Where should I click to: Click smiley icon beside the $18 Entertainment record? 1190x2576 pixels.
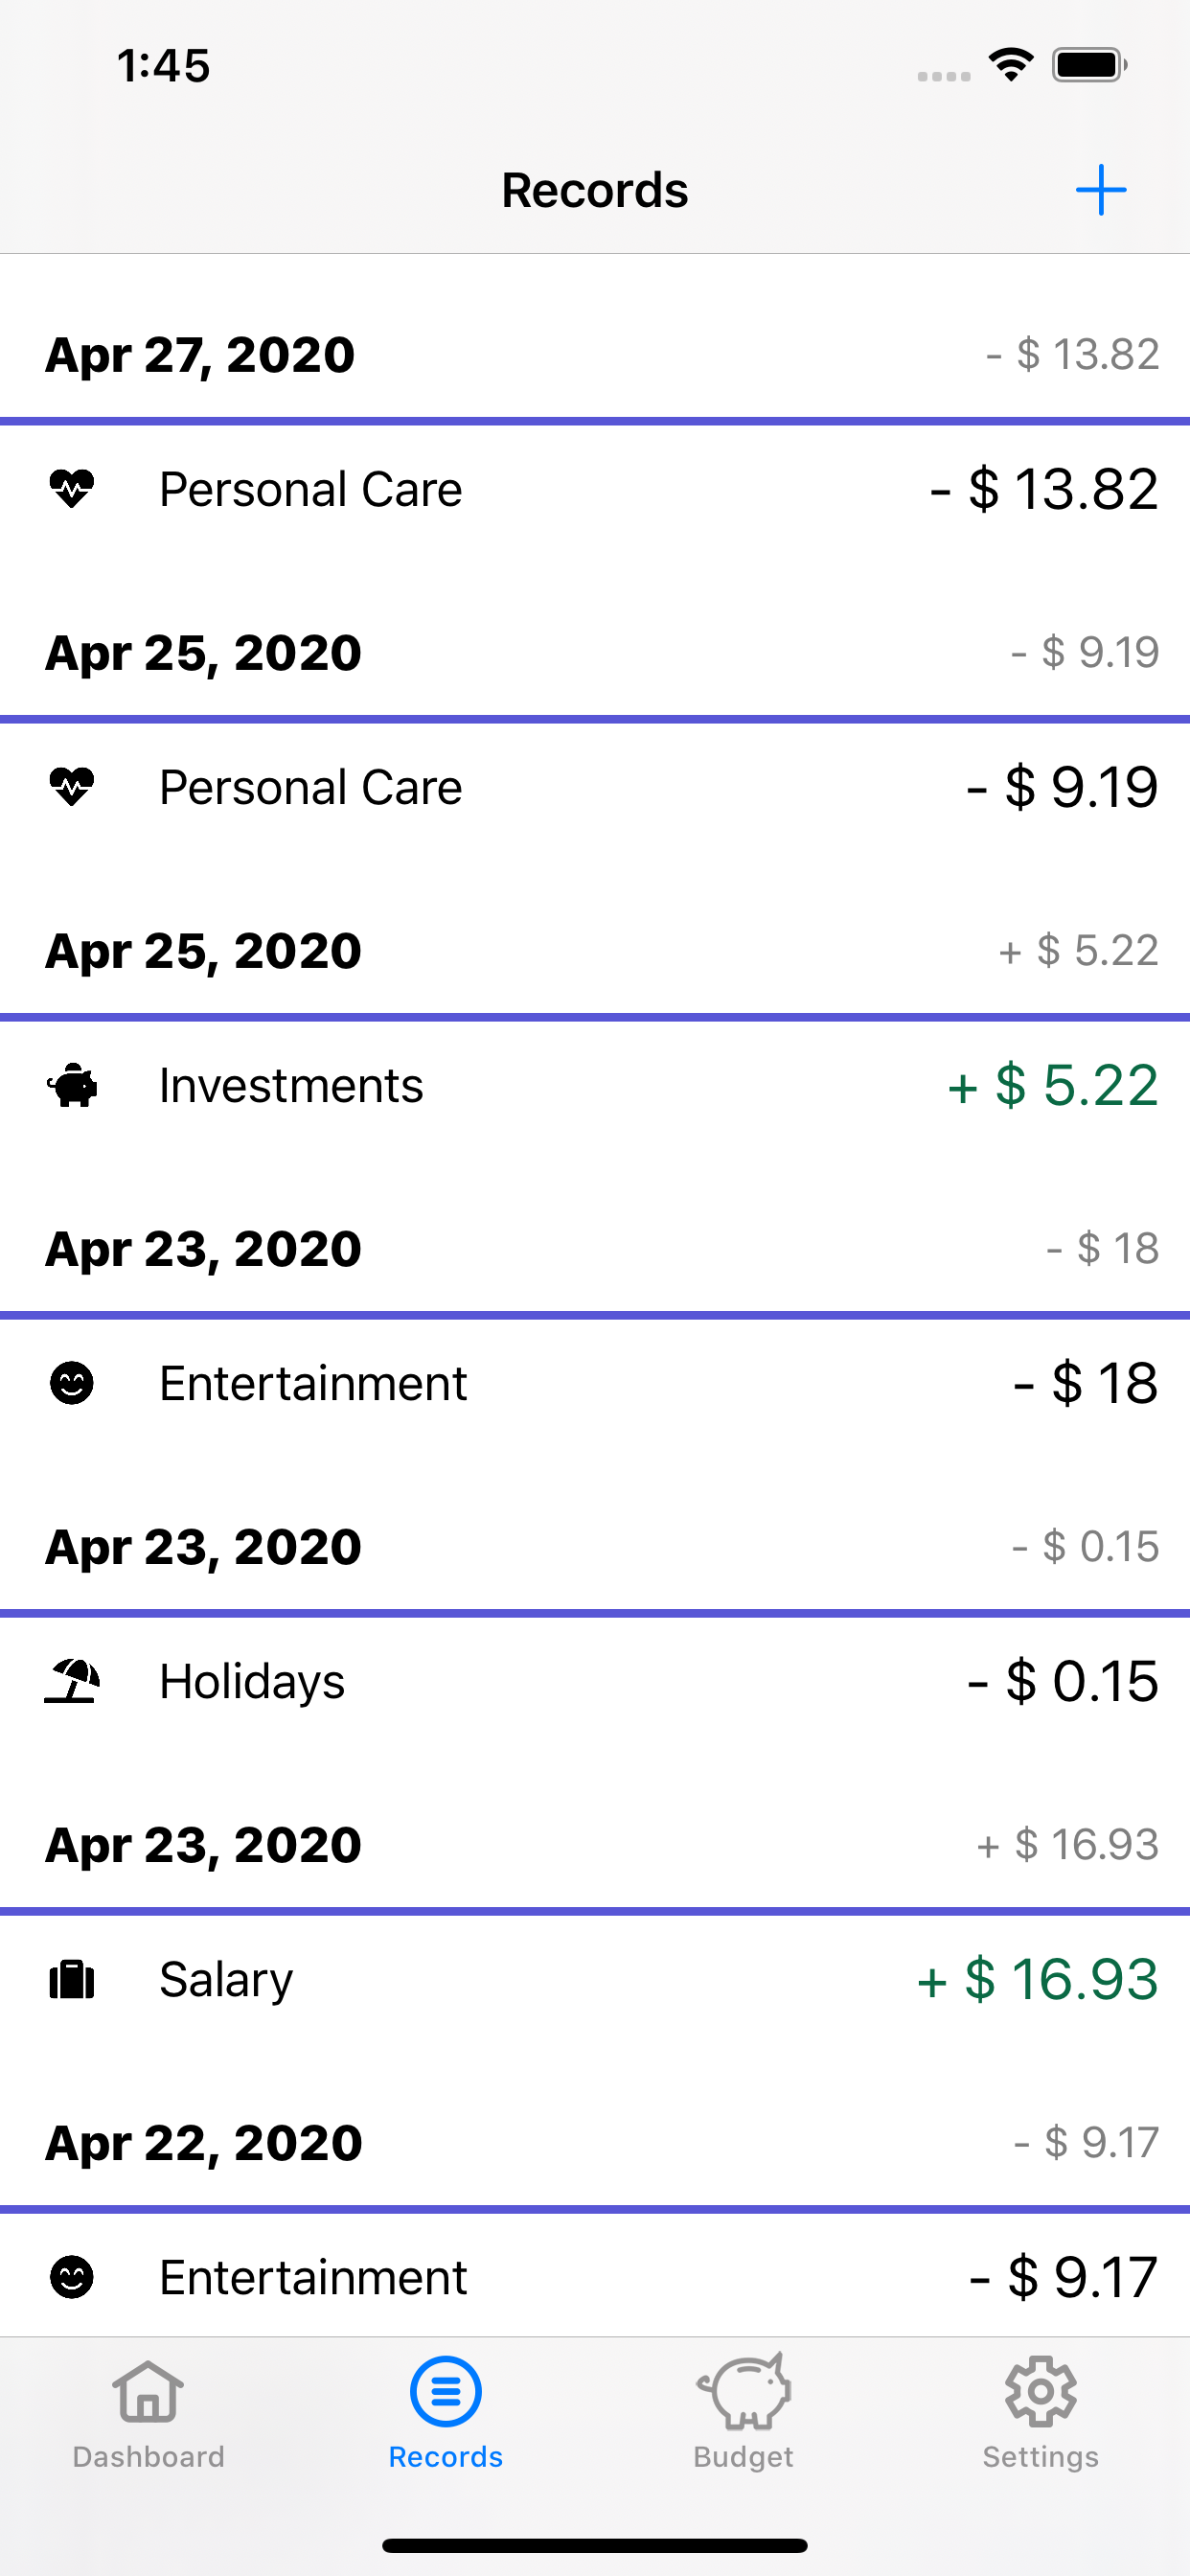click(x=72, y=1384)
